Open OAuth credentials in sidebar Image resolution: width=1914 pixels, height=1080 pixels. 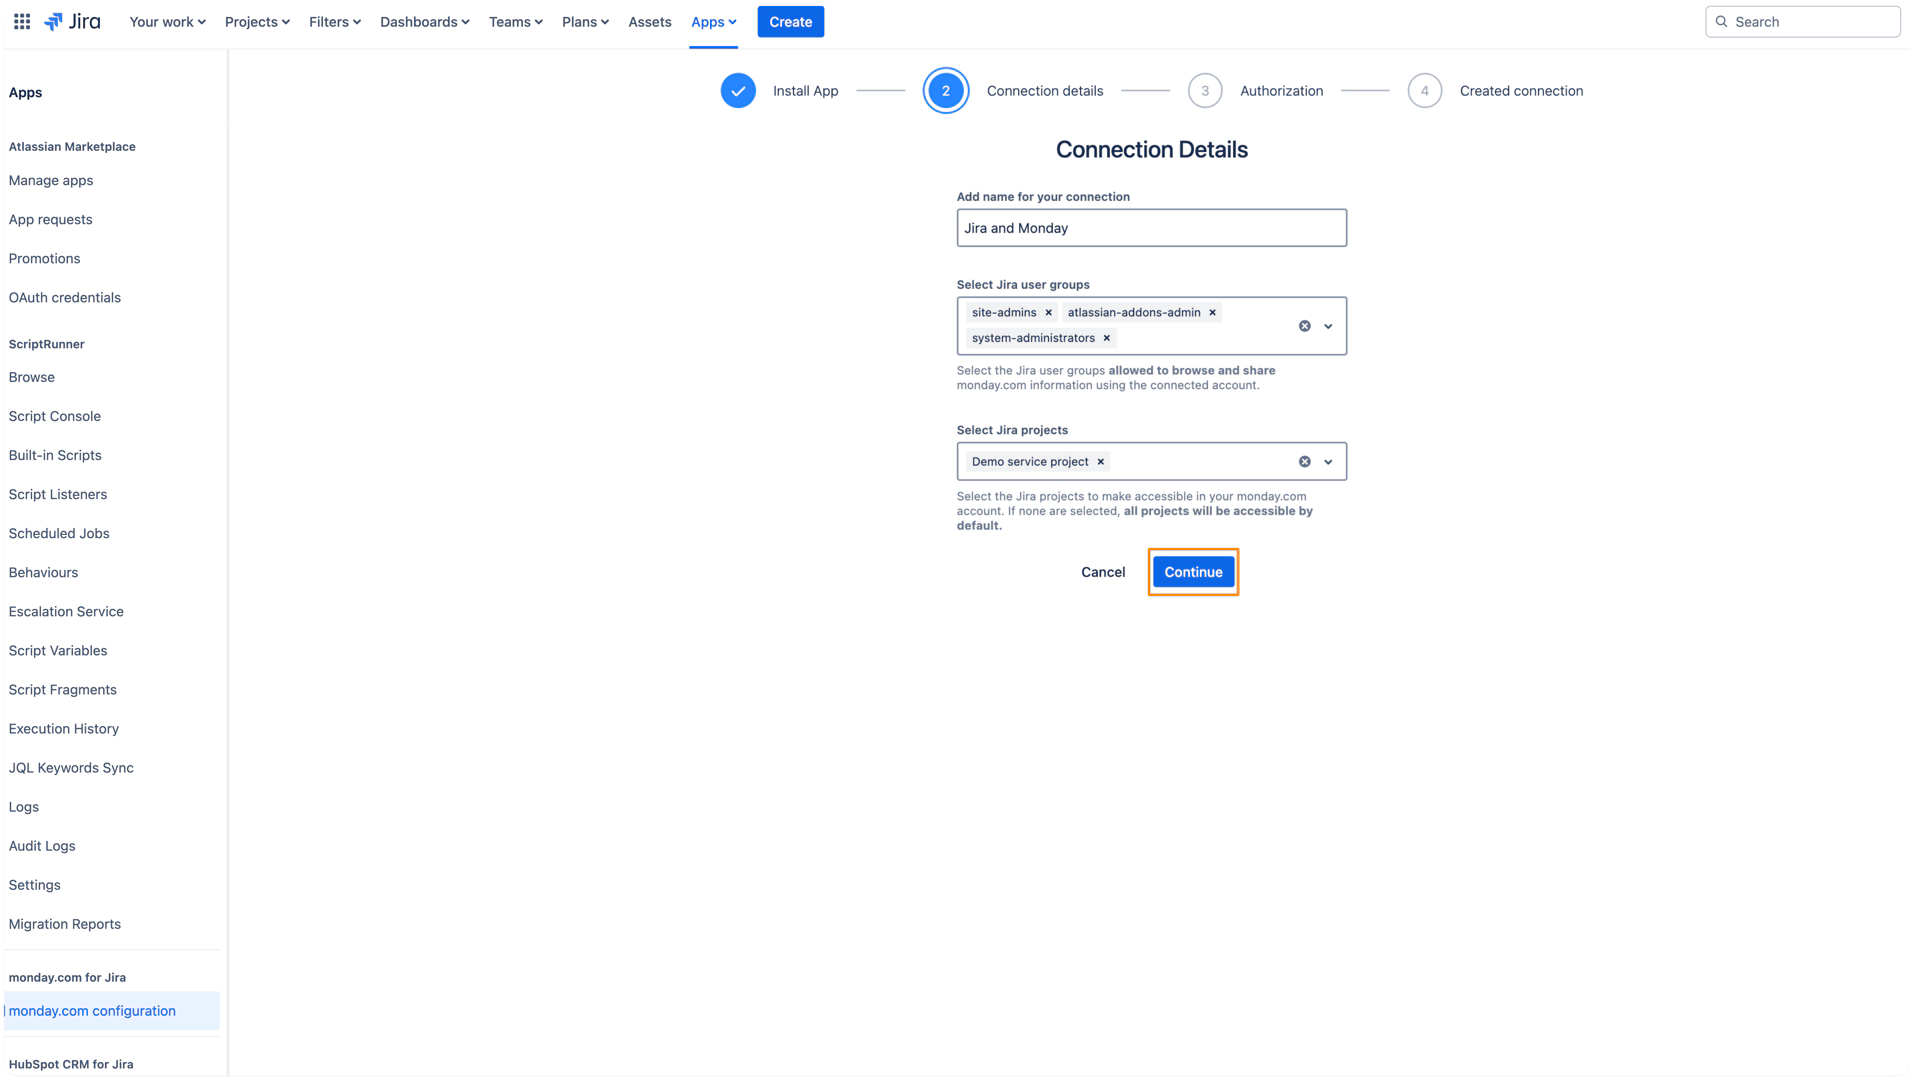[x=65, y=297]
